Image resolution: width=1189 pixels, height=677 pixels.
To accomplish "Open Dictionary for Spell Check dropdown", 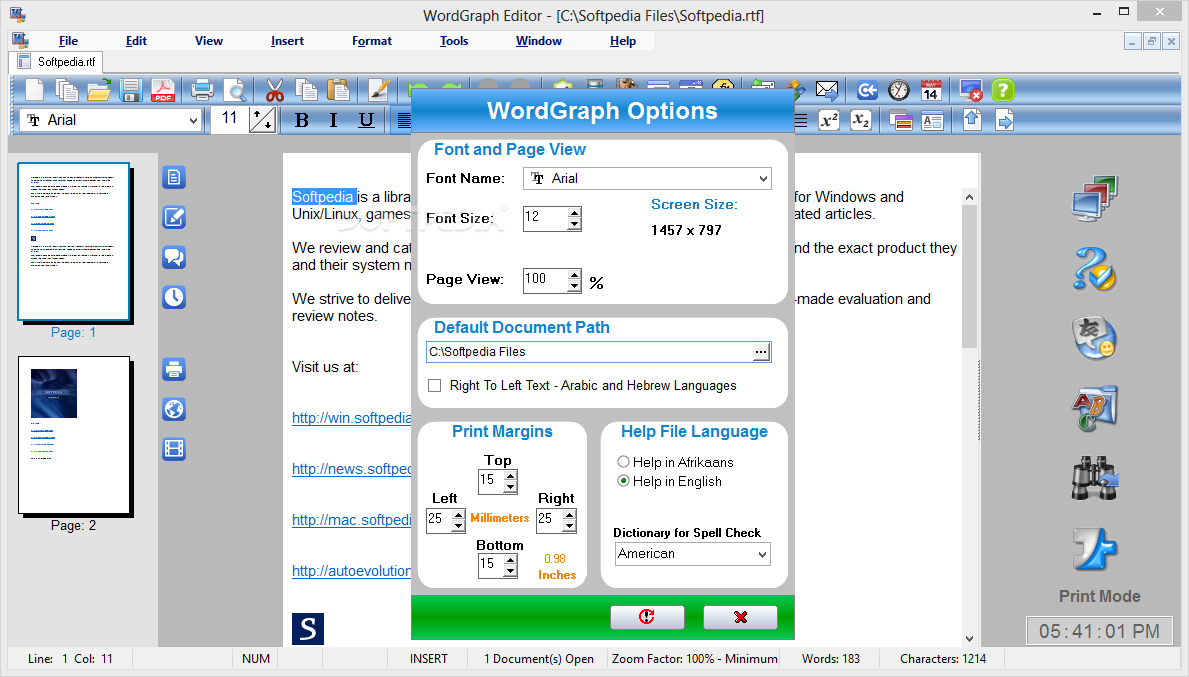I will click(x=762, y=554).
